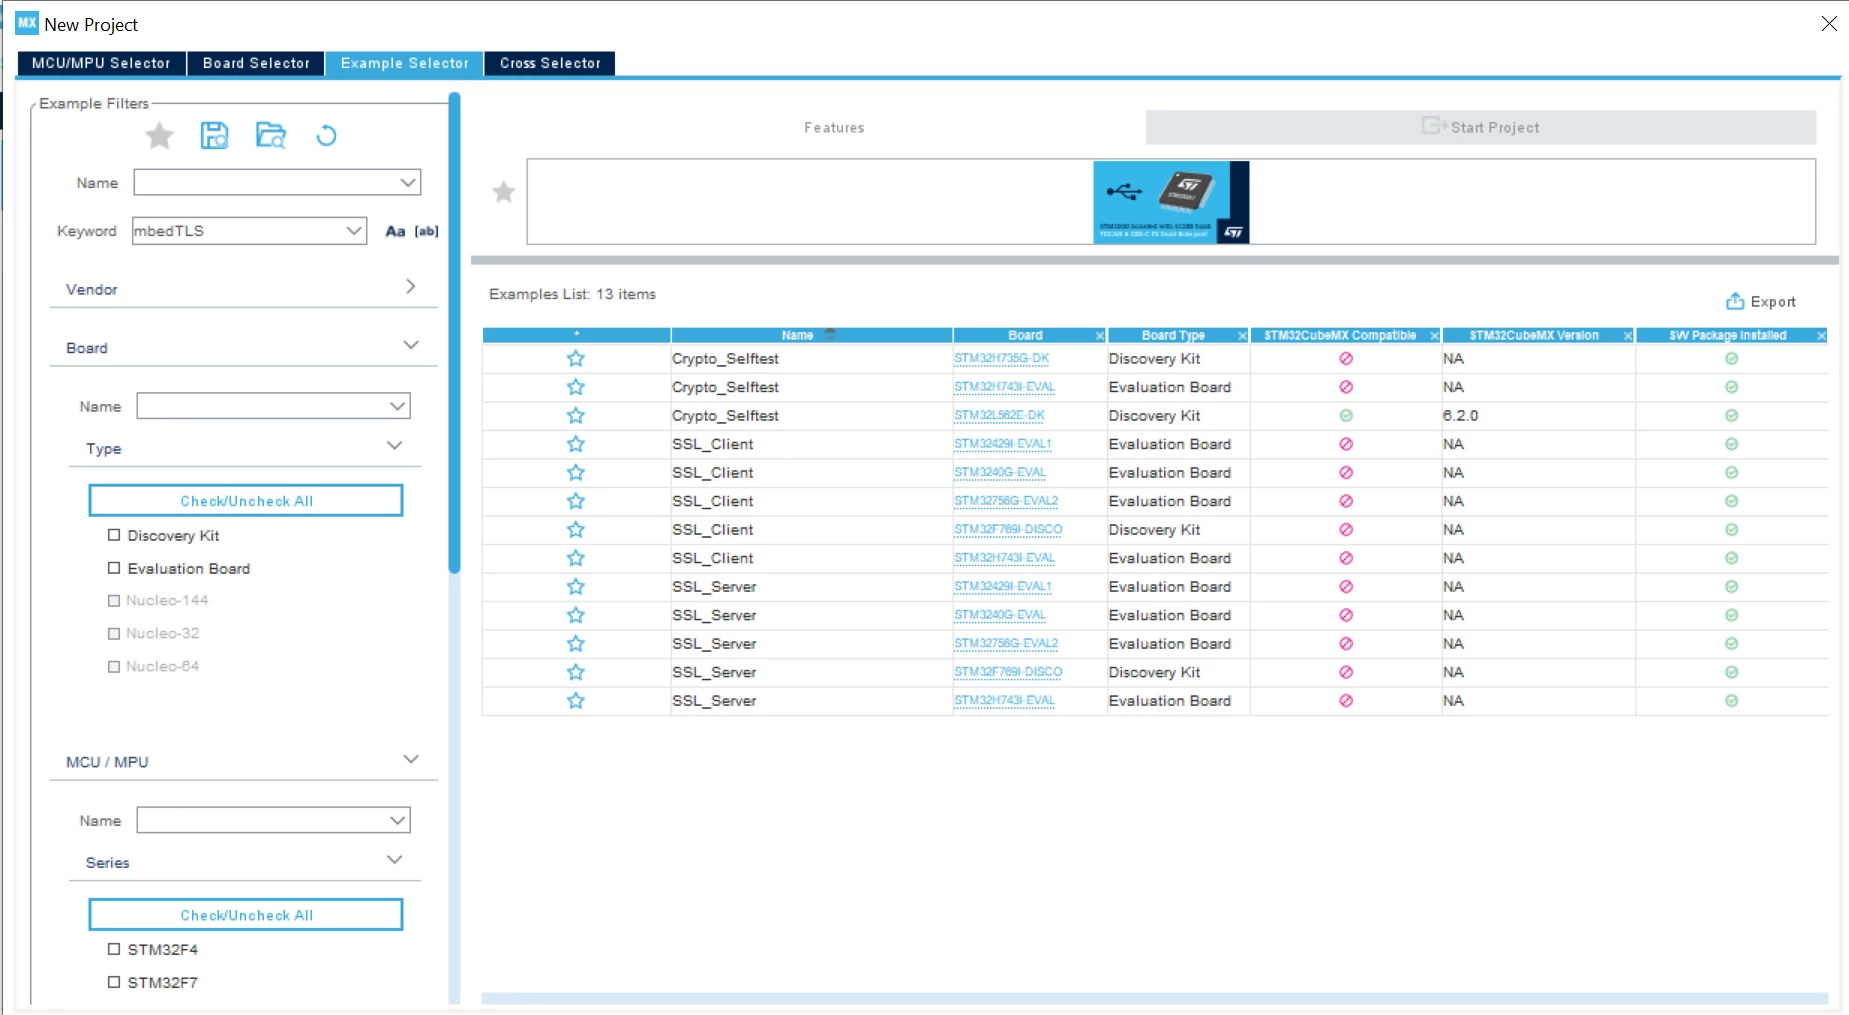Switch to the Cross Selector tab
This screenshot has height=1015, width=1849.
(x=550, y=63)
